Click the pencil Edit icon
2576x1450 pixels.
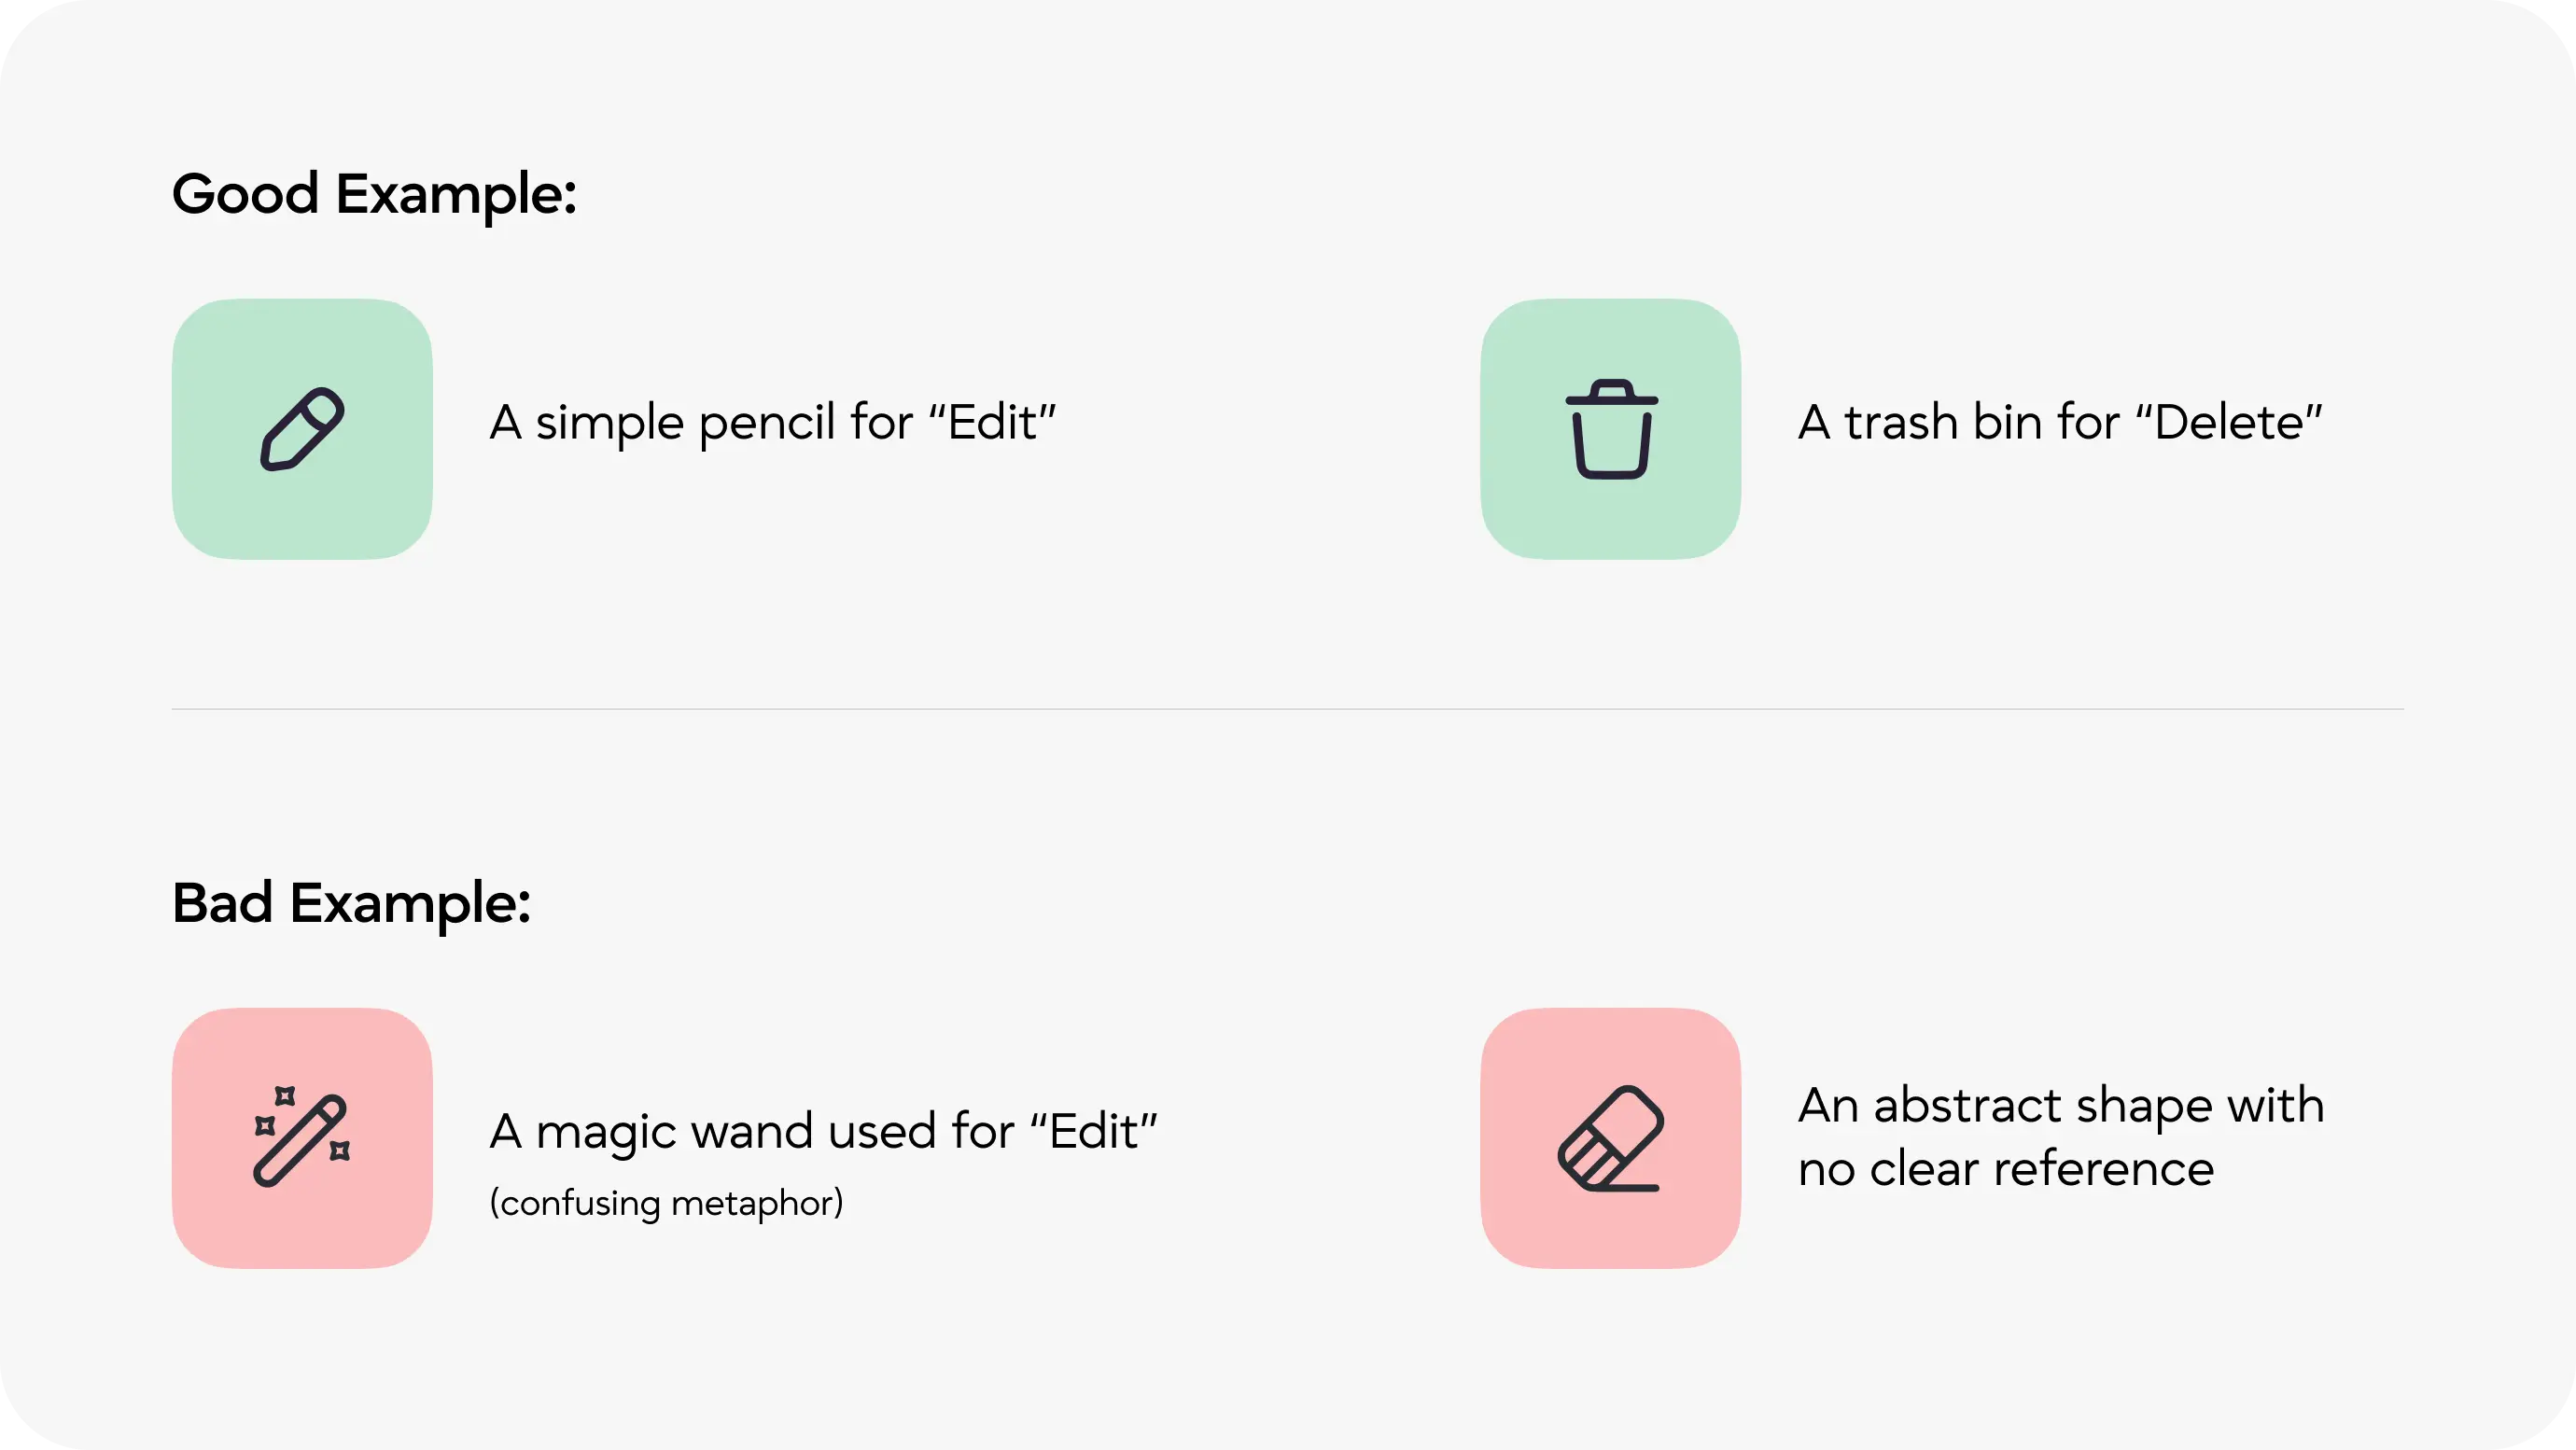tap(302, 428)
